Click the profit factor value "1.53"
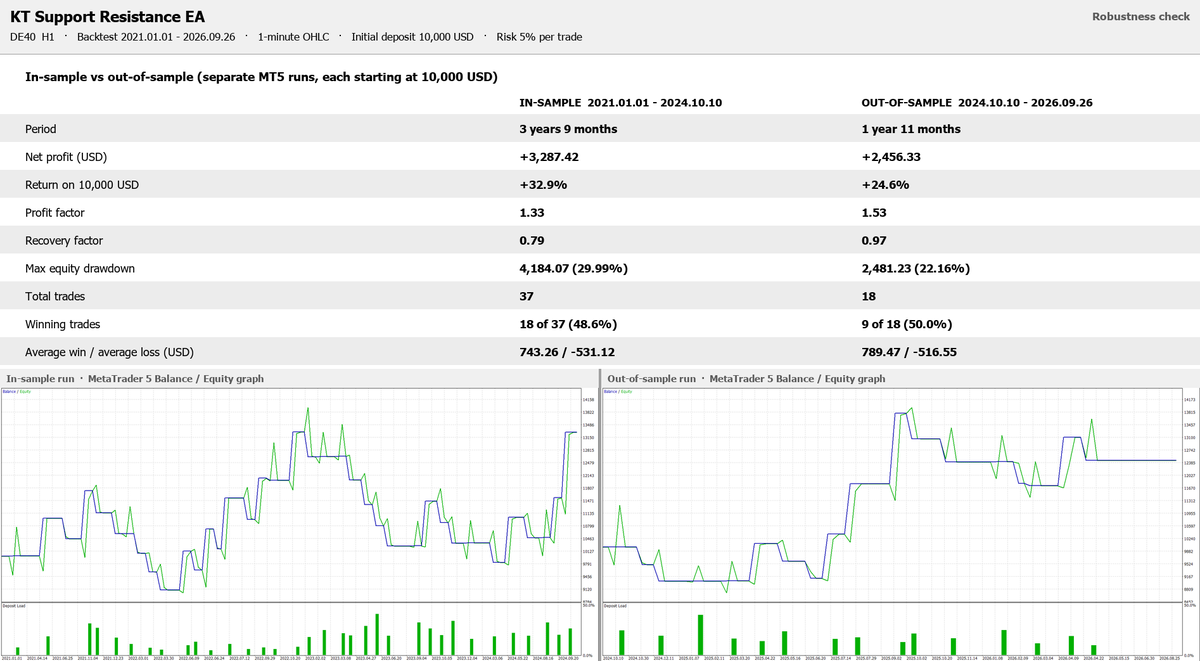1200x661 pixels. coord(874,213)
